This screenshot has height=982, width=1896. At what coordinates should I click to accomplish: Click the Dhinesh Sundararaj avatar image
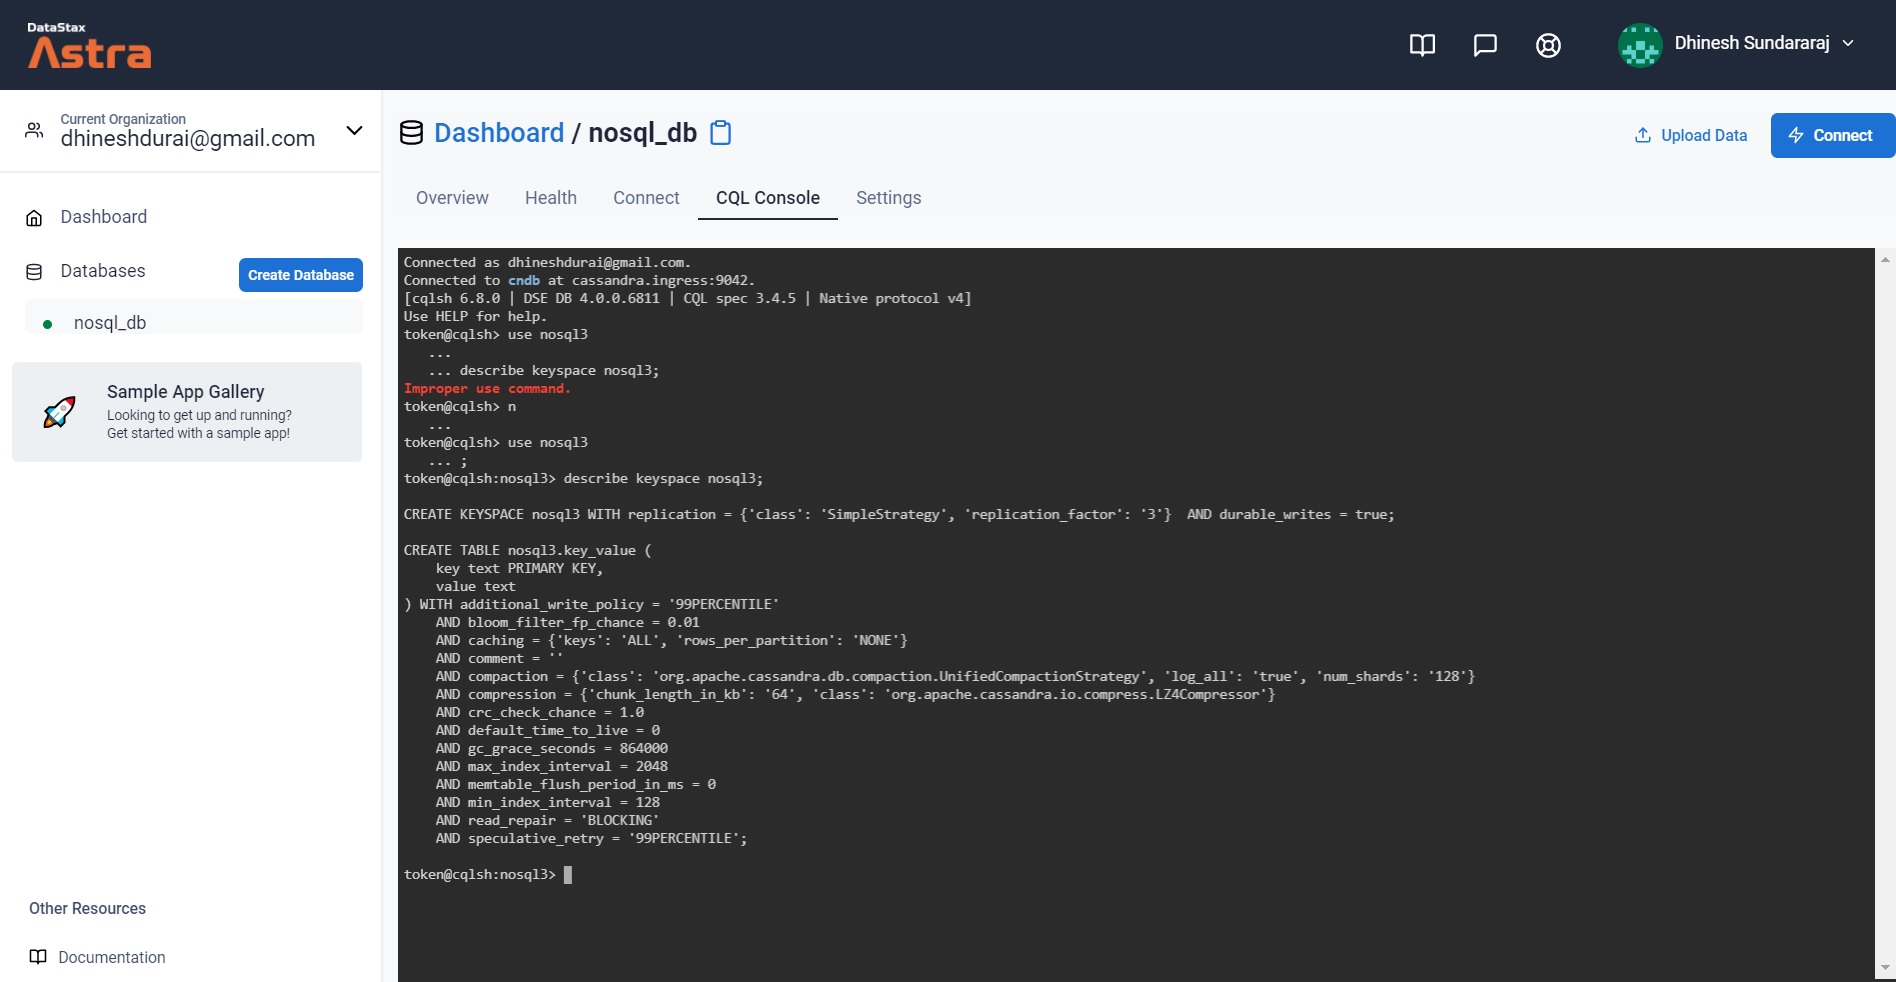point(1640,44)
